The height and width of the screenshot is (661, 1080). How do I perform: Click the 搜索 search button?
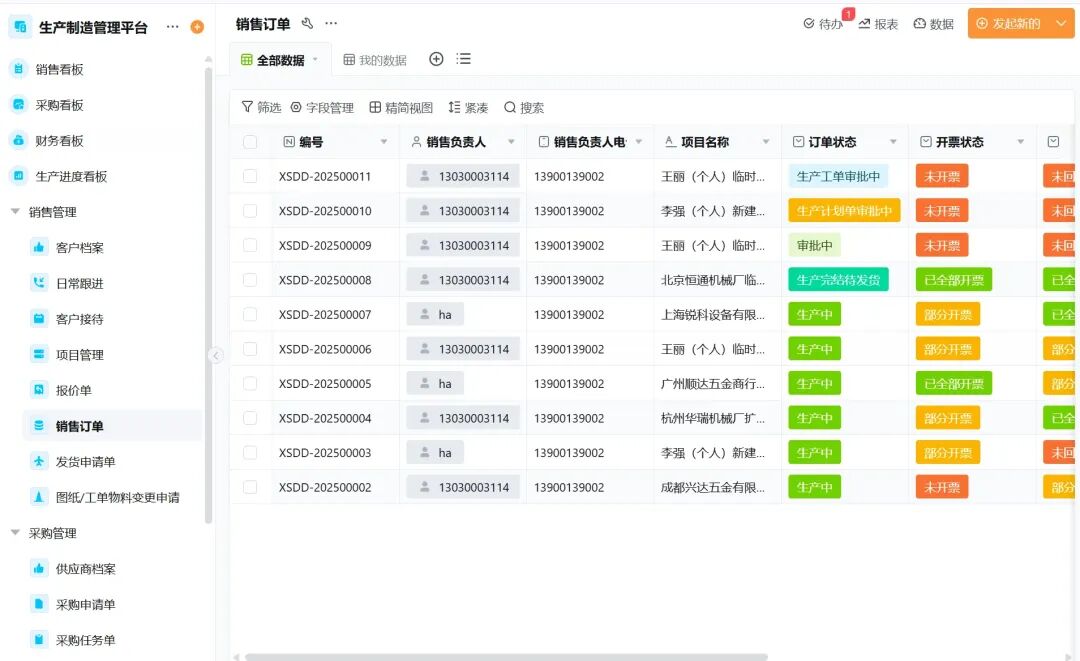pyautogui.click(x=524, y=107)
